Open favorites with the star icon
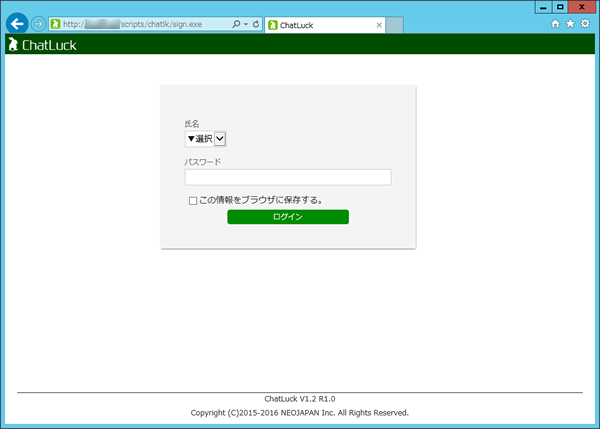This screenshot has width=600, height=429. [x=570, y=24]
